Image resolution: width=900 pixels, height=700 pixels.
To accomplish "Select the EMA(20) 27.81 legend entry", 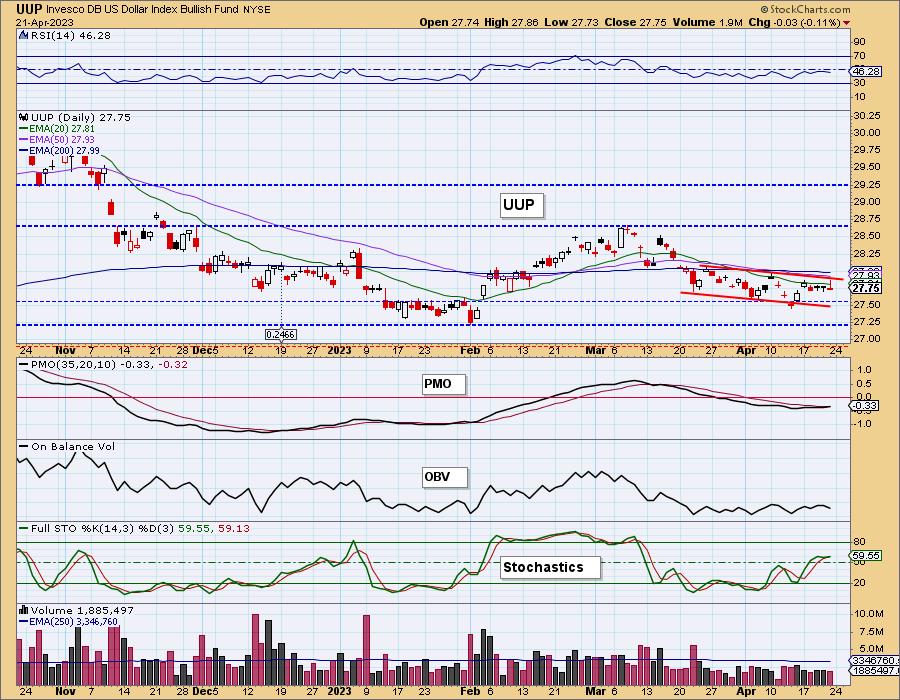I will pyautogui.click(x=57, y=129).
